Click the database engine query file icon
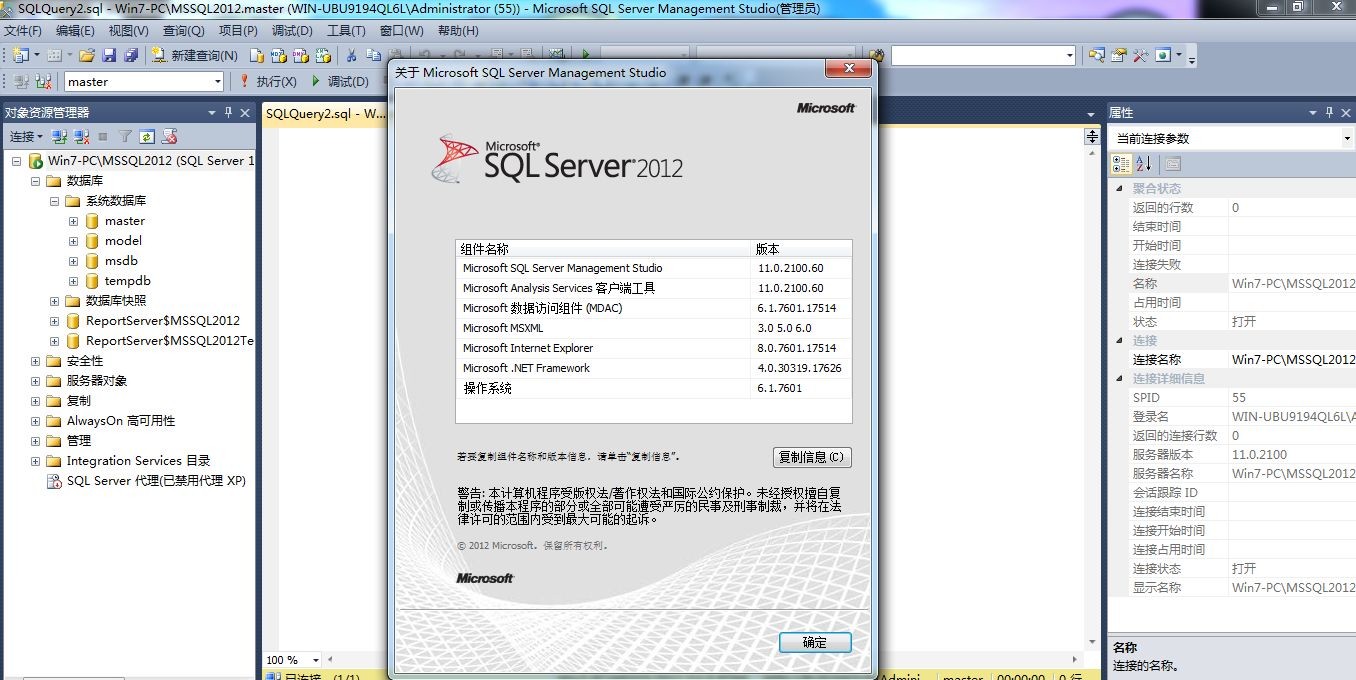Viewport: 1356px width, 680px height. click(x=256, y=55)
